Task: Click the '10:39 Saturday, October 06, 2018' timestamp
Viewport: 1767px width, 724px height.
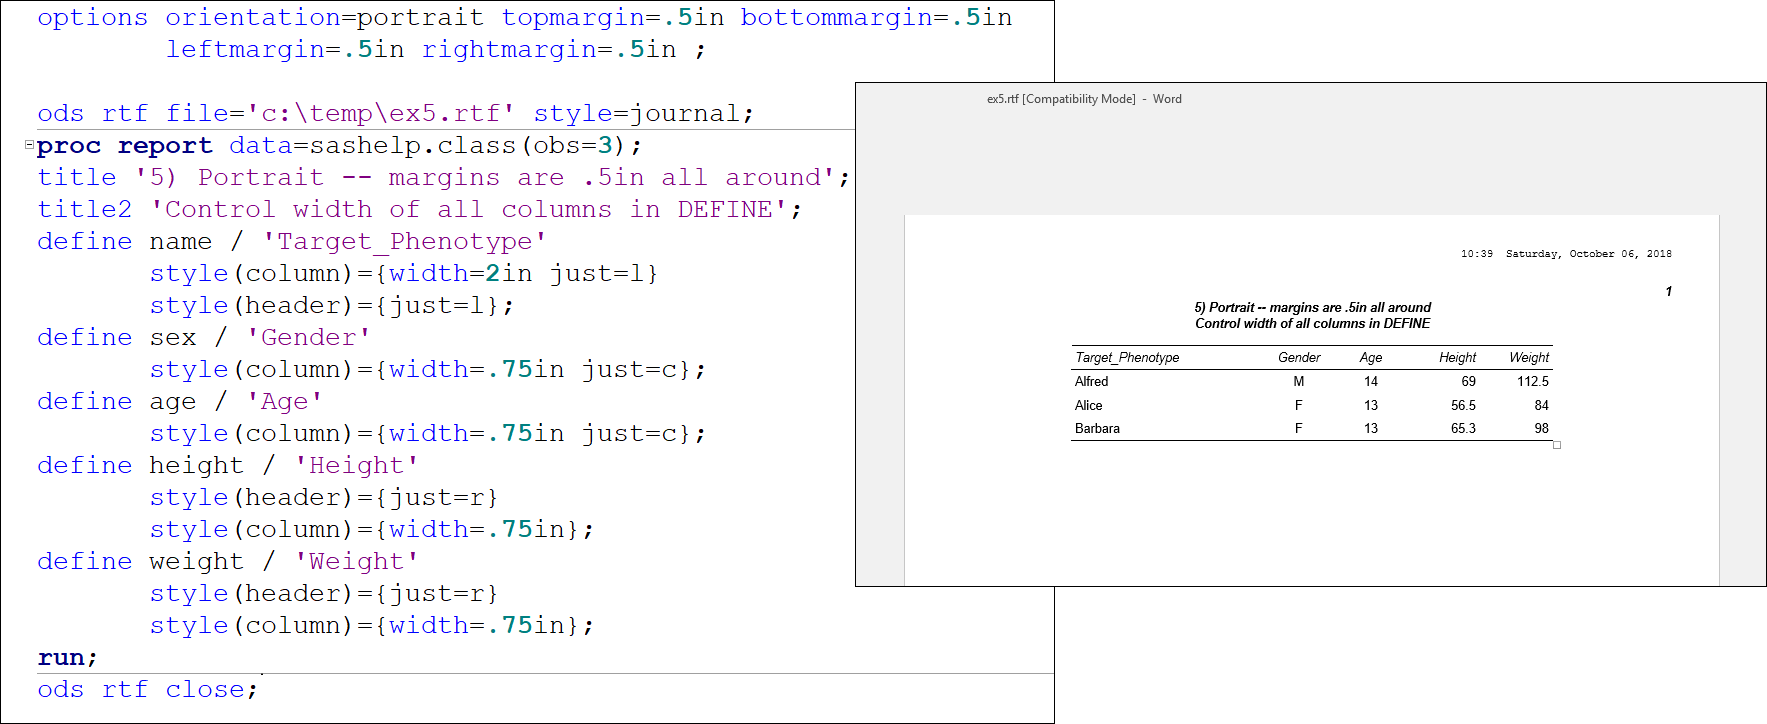Action: pyautogui.click(x=1566, y=254)
